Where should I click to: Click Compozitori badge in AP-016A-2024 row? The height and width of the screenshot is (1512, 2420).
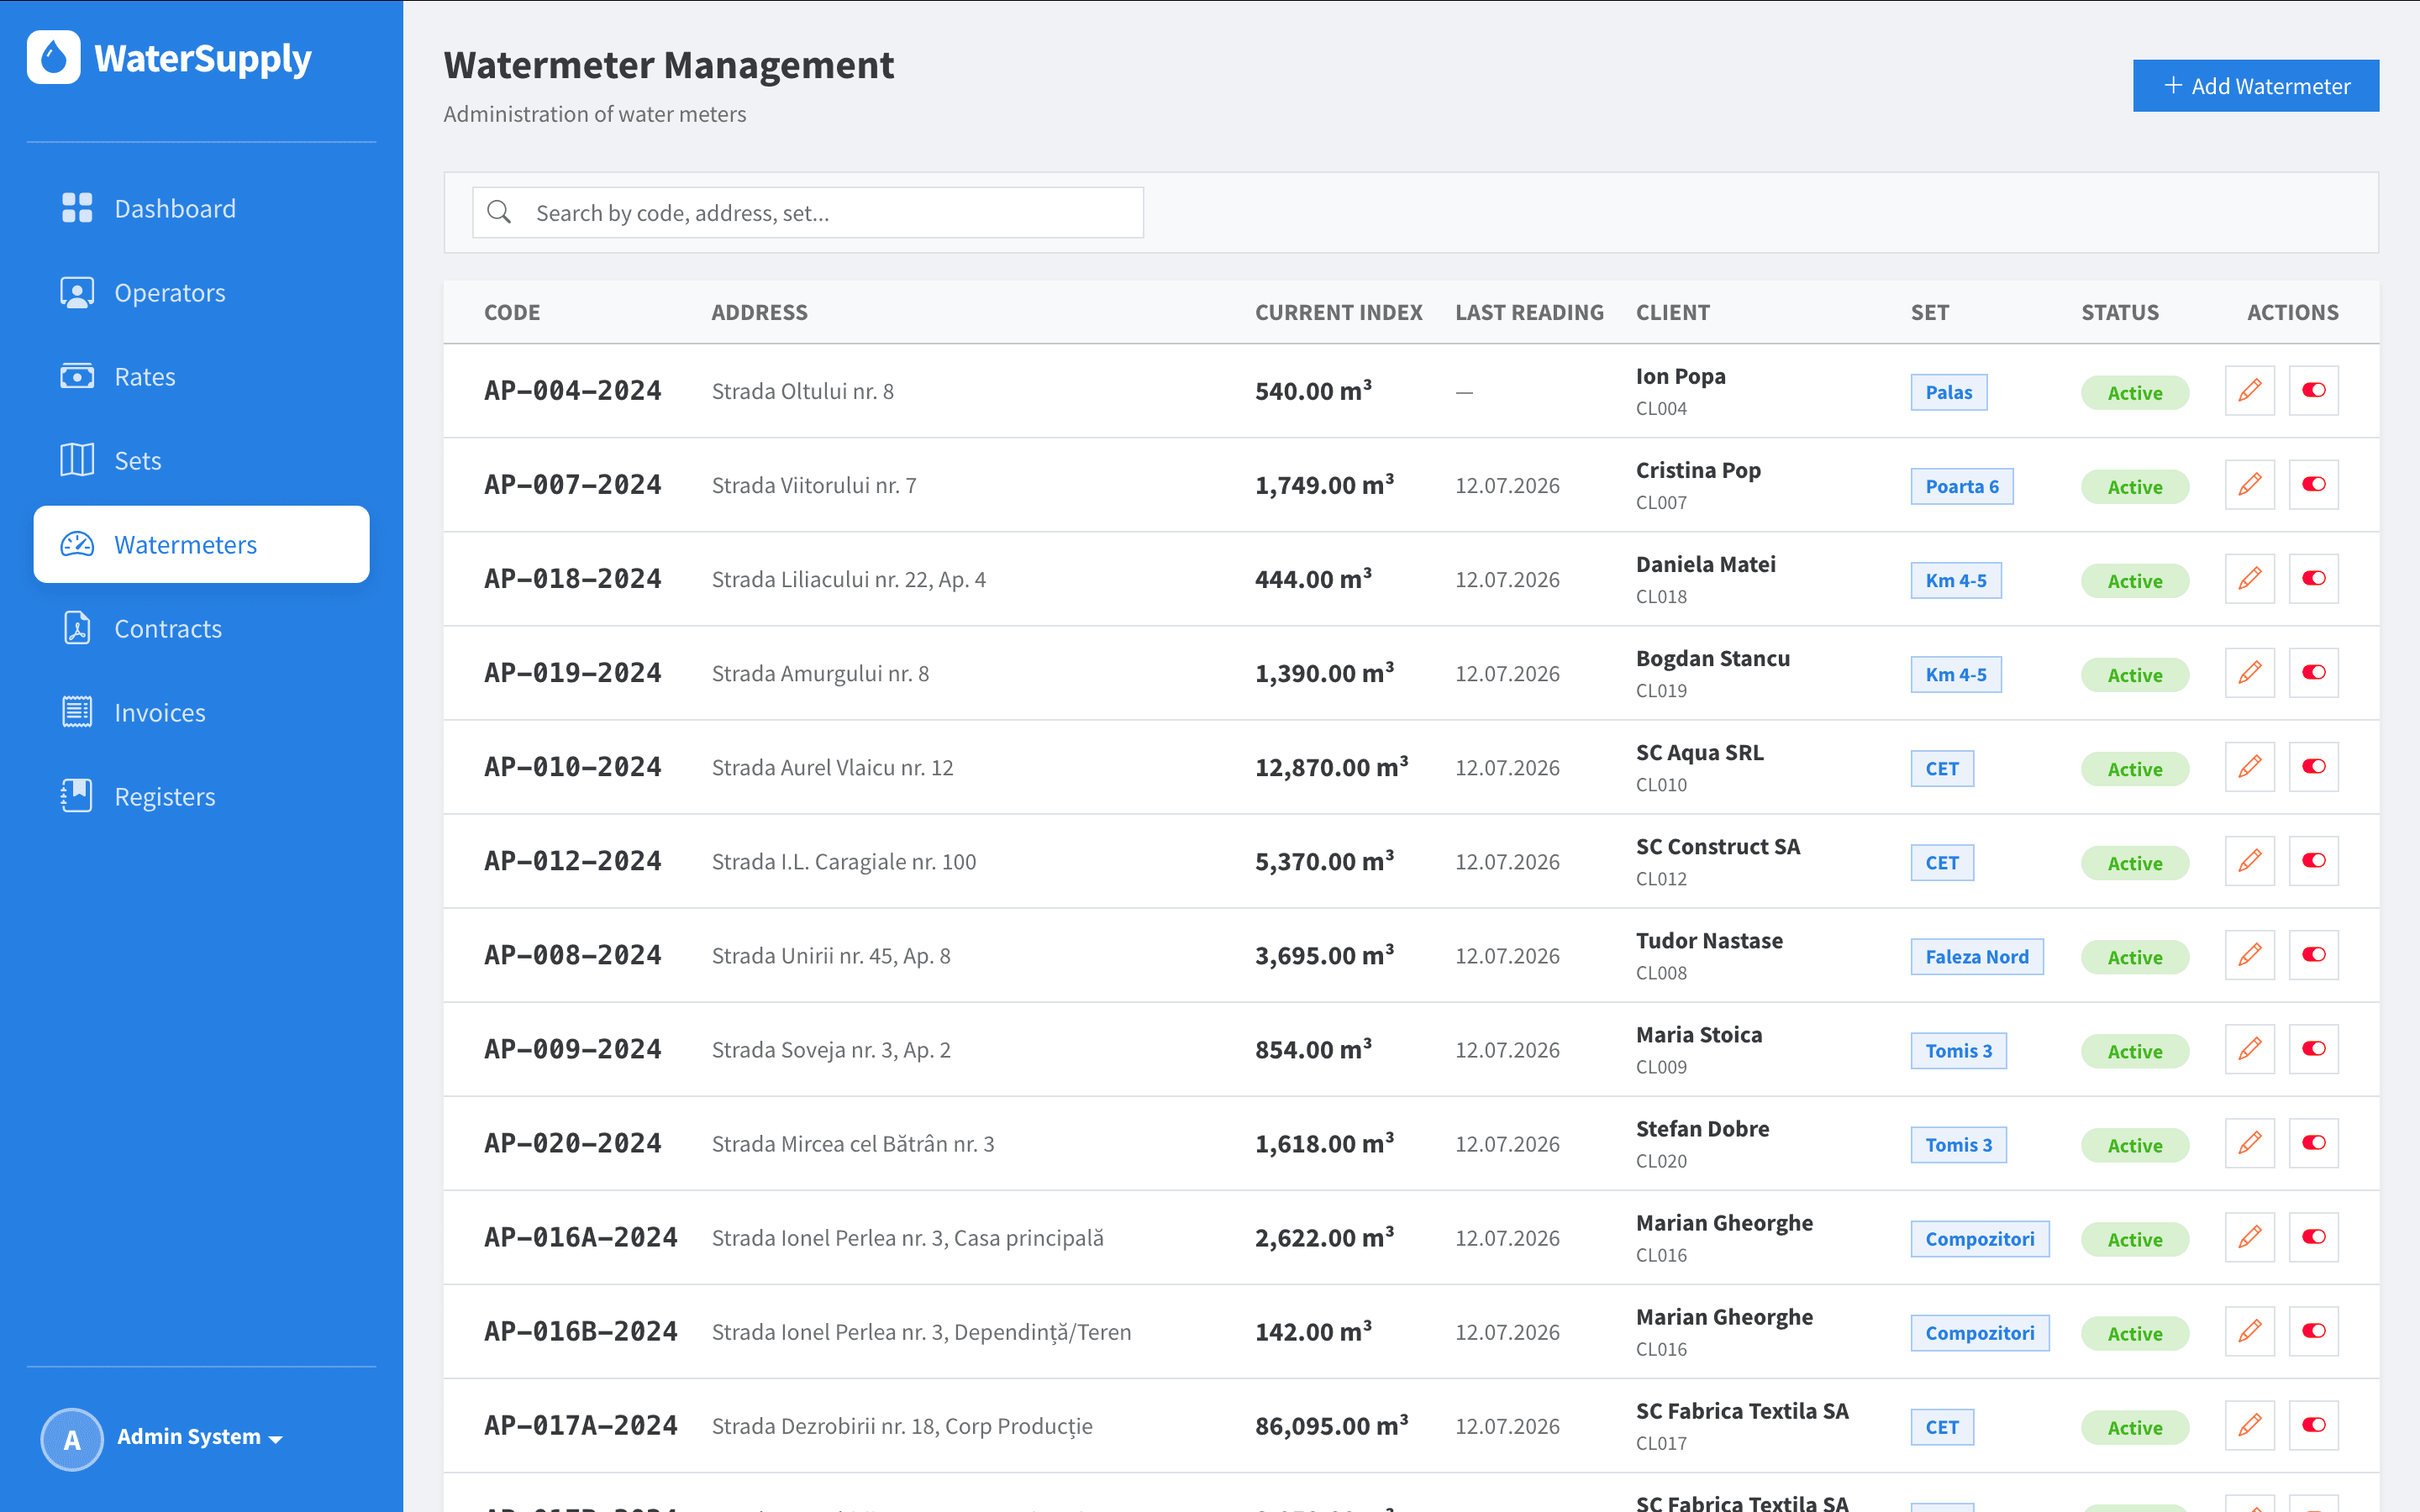(1980, 1238)
